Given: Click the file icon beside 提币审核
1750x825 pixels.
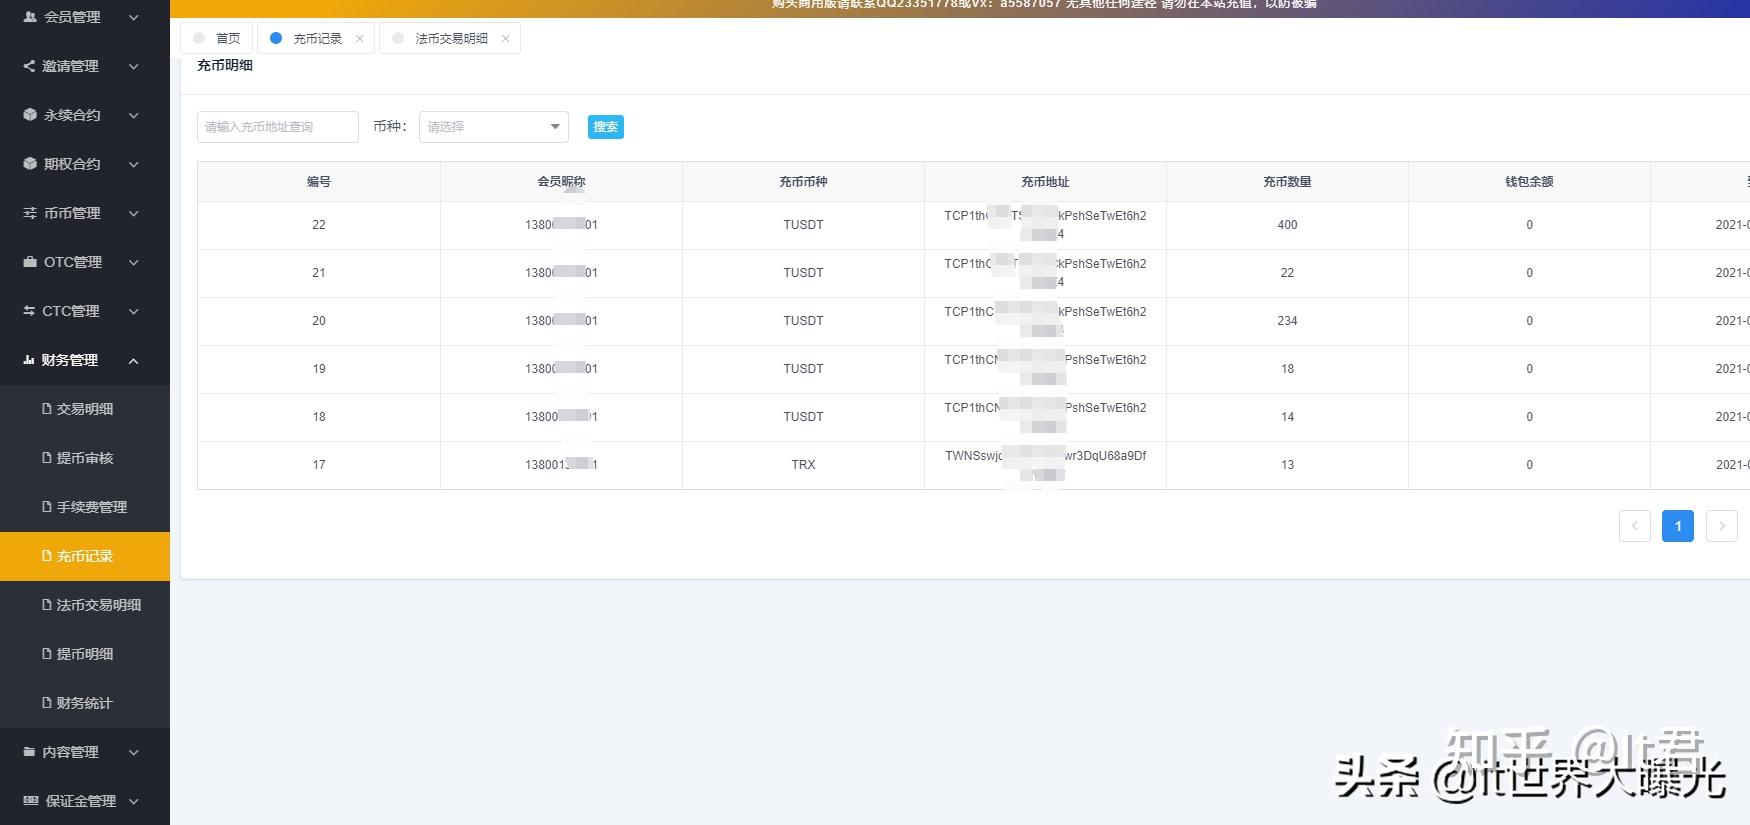Looking at the screenshot, I should point(47,458).
